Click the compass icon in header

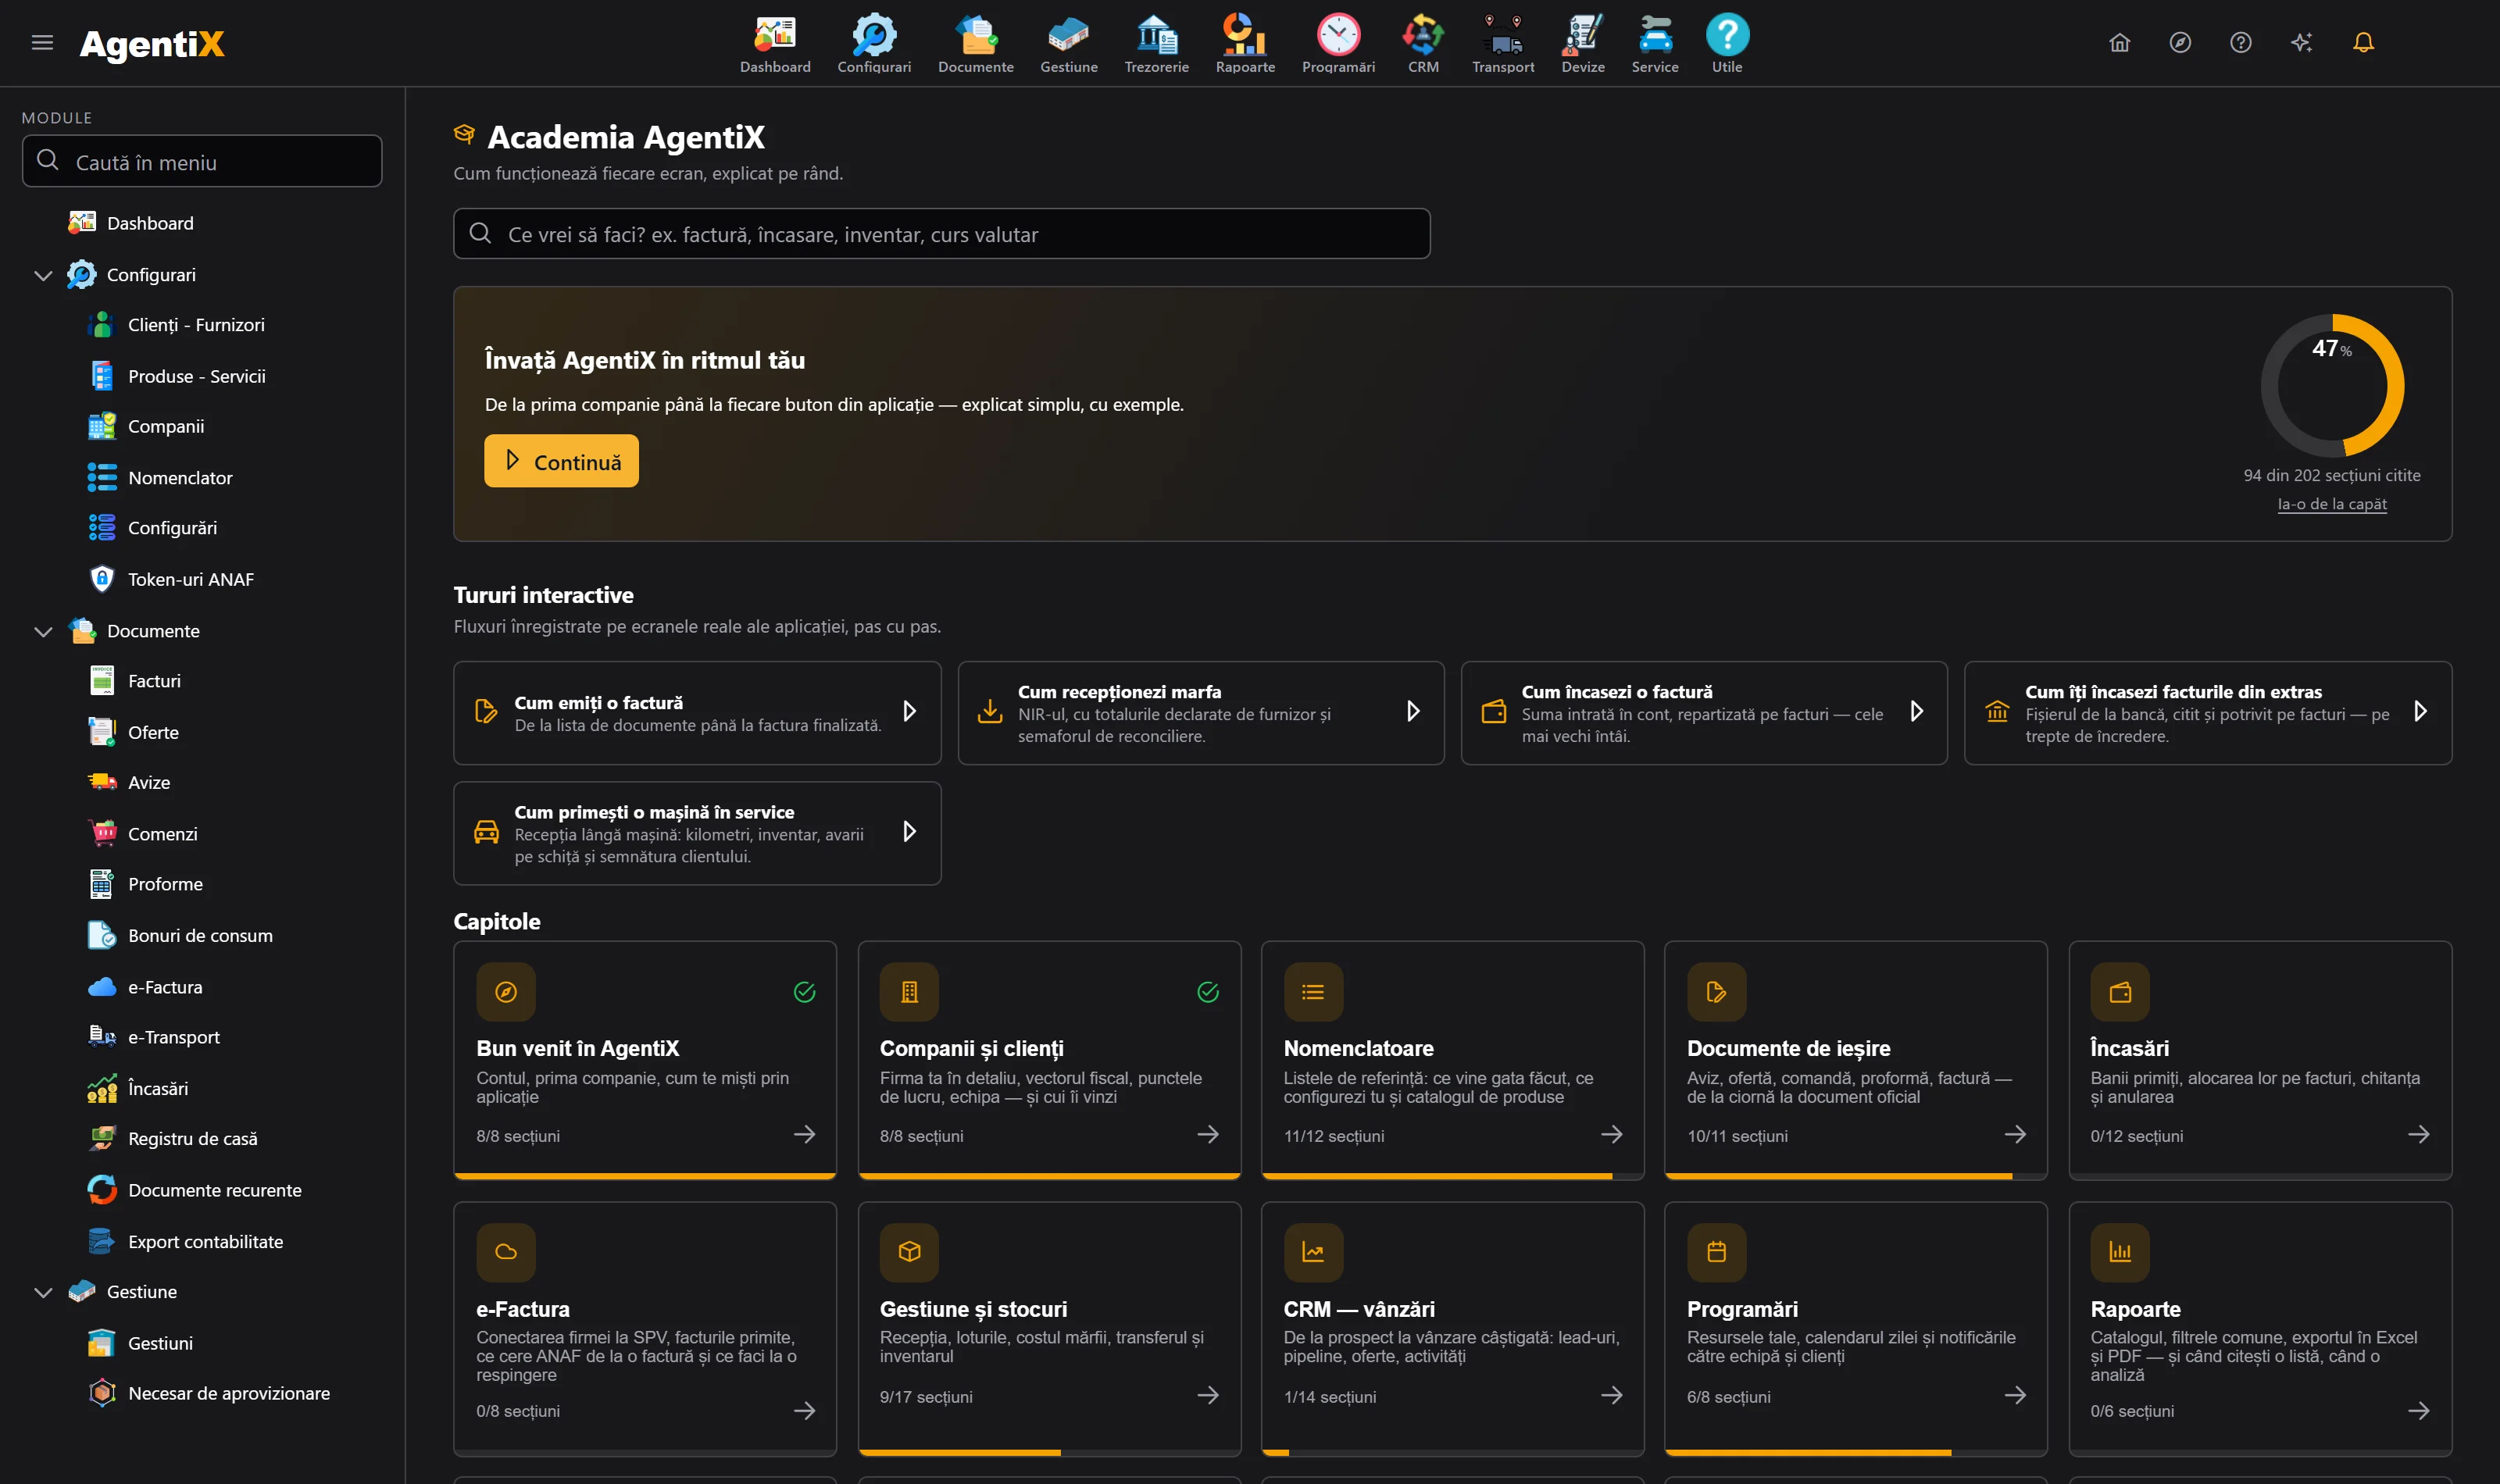[2180, 43]
